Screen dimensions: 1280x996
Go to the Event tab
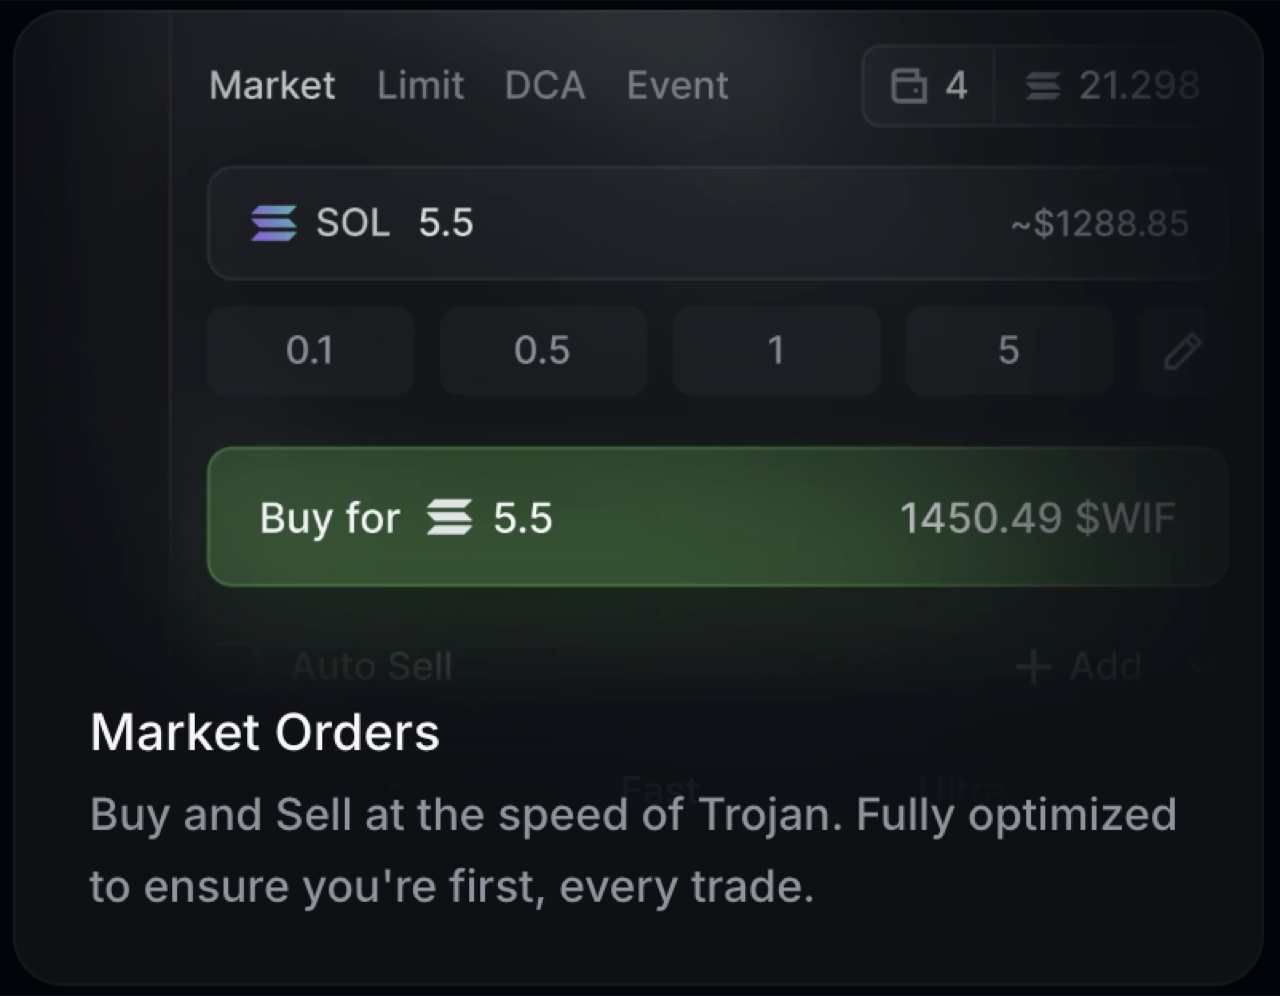point(677,86)
